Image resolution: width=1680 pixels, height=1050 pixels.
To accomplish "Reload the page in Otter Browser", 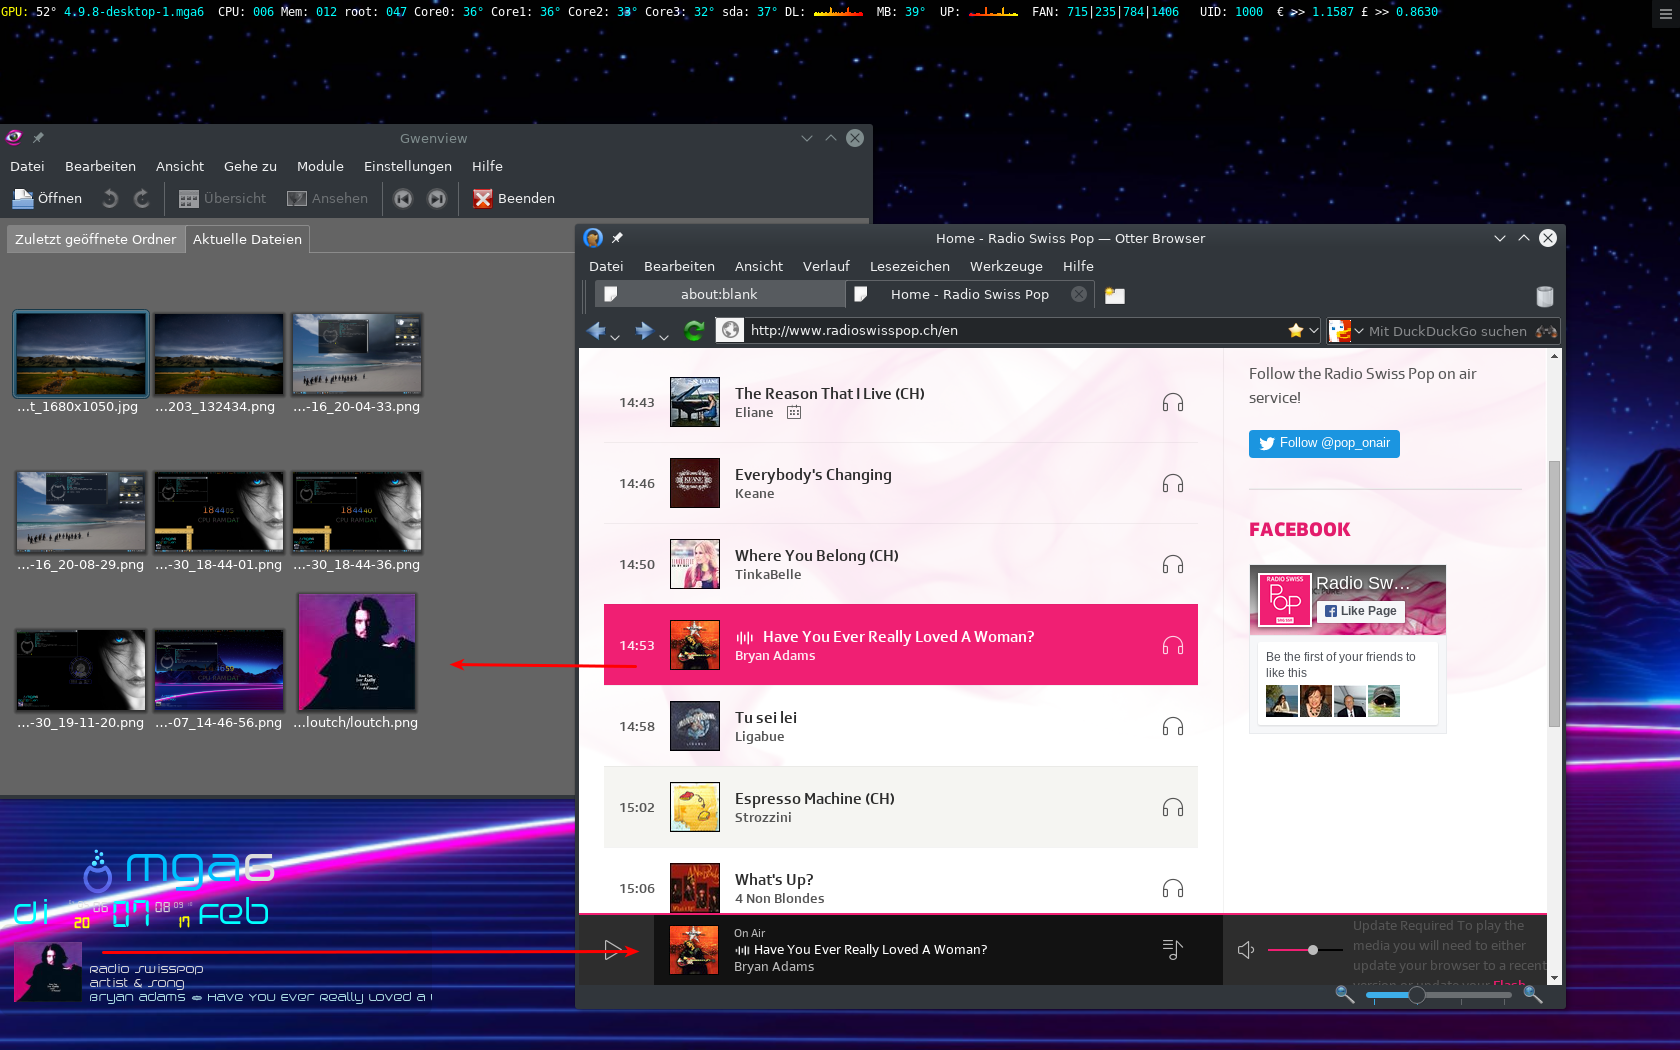I will click(x=694, y=330).
